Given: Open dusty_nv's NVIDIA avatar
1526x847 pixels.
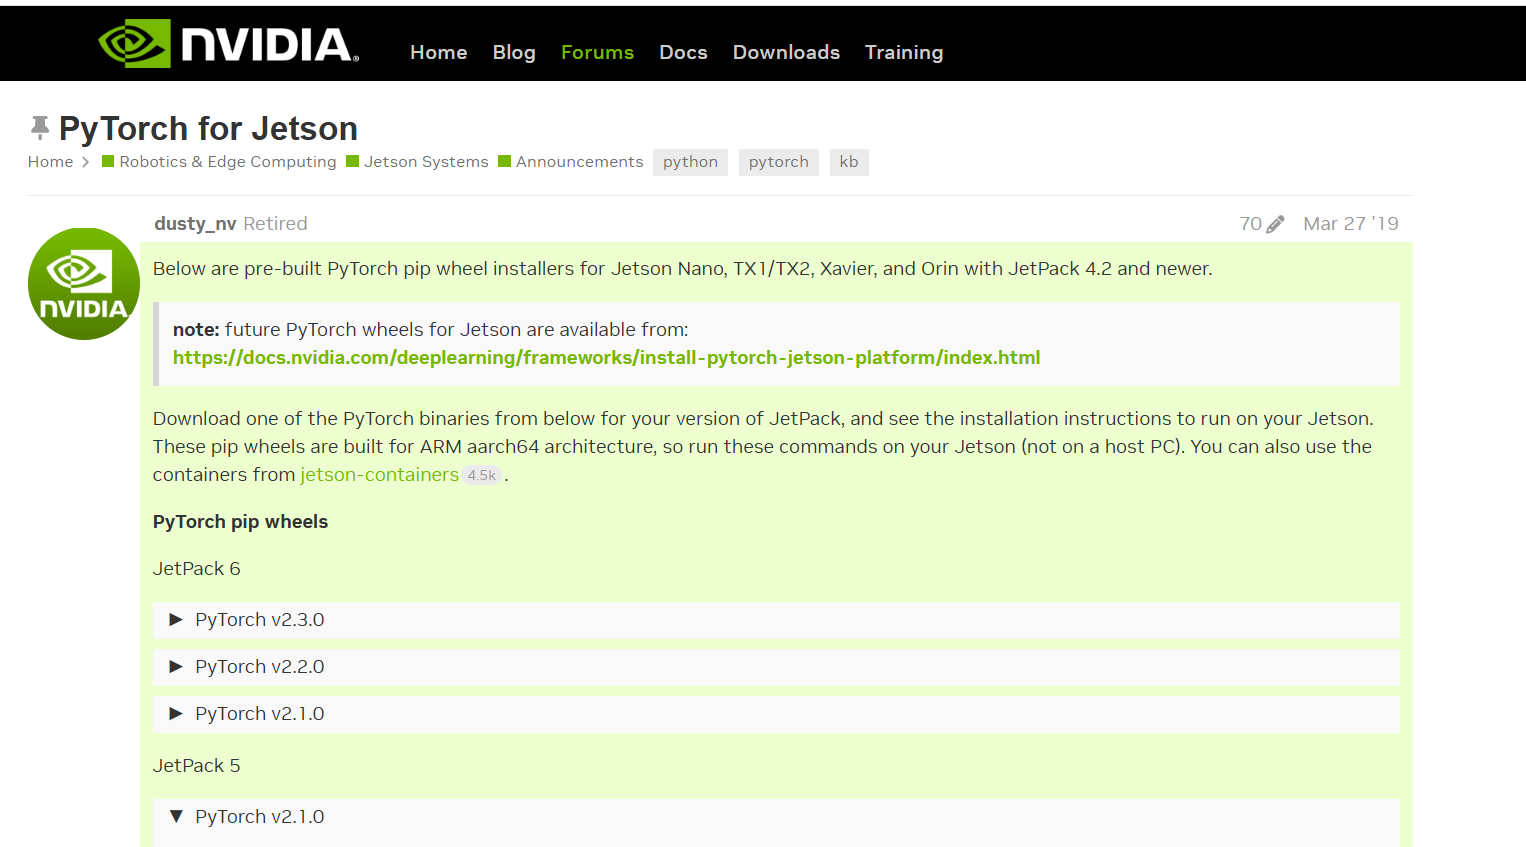Looking at the screenshot, I should point(84,284).
